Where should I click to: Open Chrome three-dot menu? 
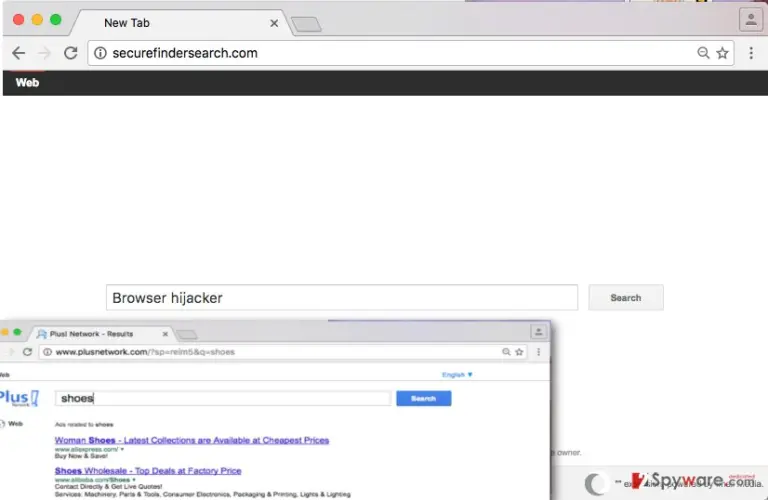tap(751, 53)
